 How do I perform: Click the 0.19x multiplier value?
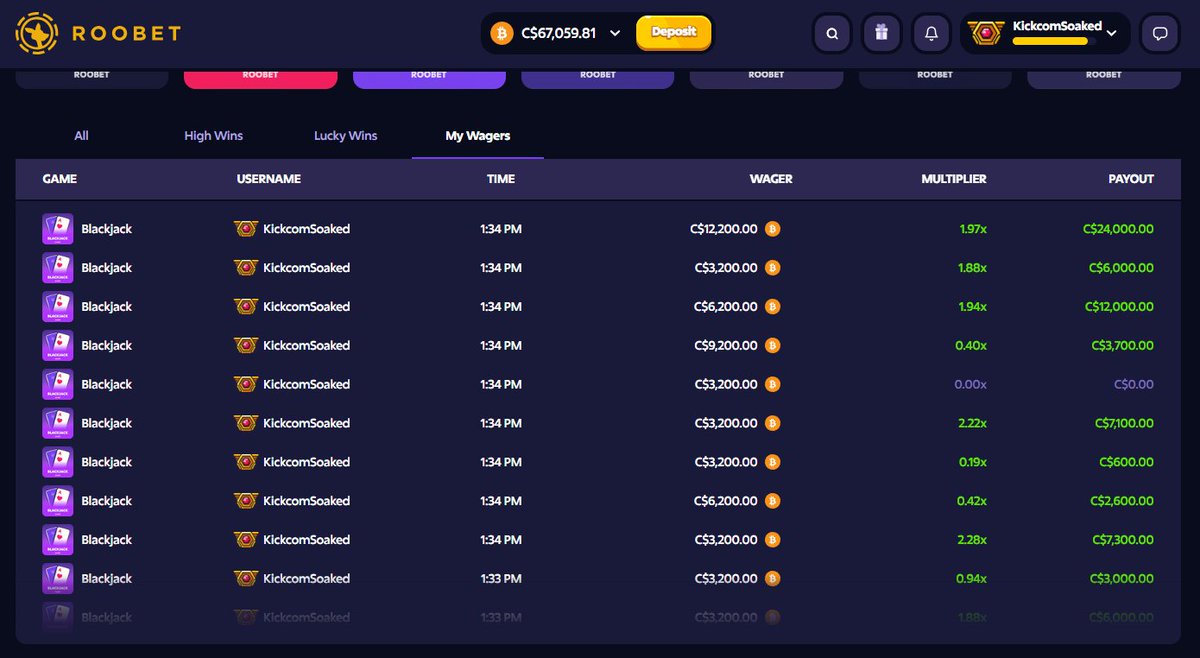(x=972, y=462)
